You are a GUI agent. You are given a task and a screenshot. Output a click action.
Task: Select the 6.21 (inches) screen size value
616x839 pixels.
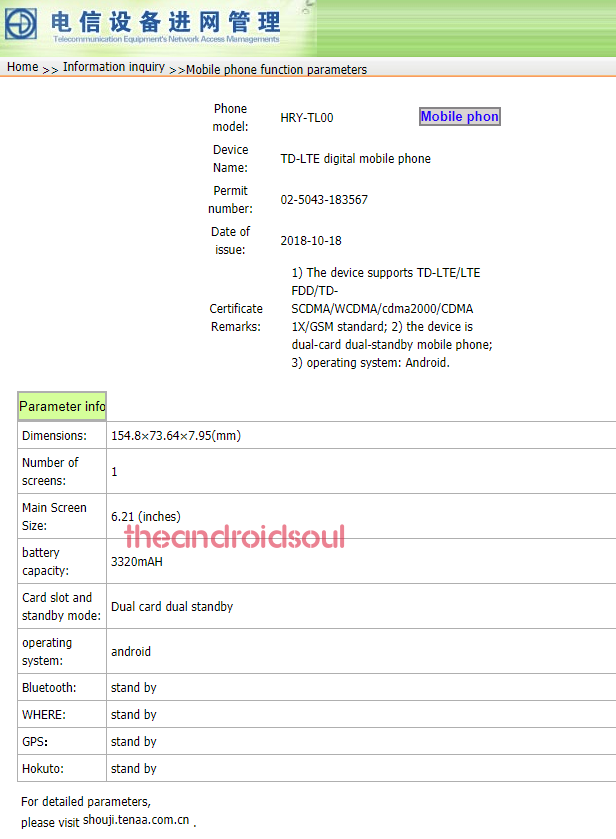[146, 517]
